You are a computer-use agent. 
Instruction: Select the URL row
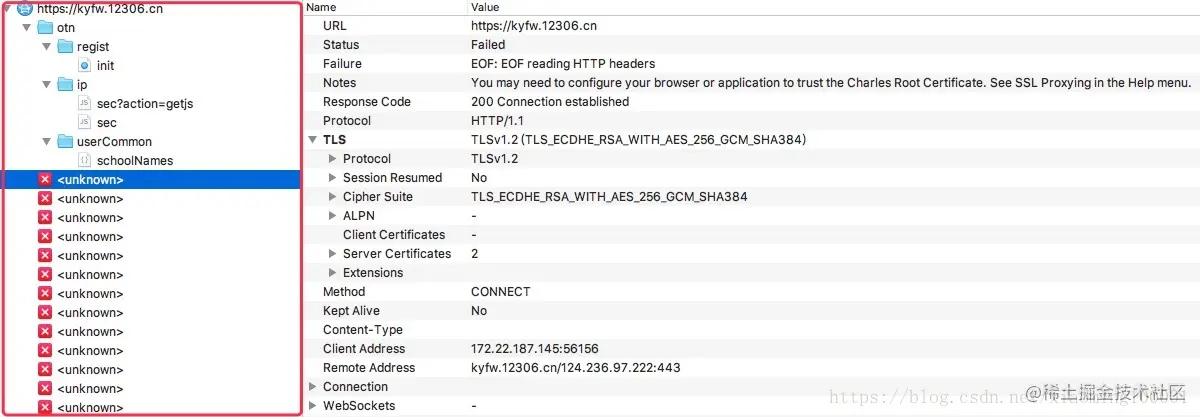(752, 26)
